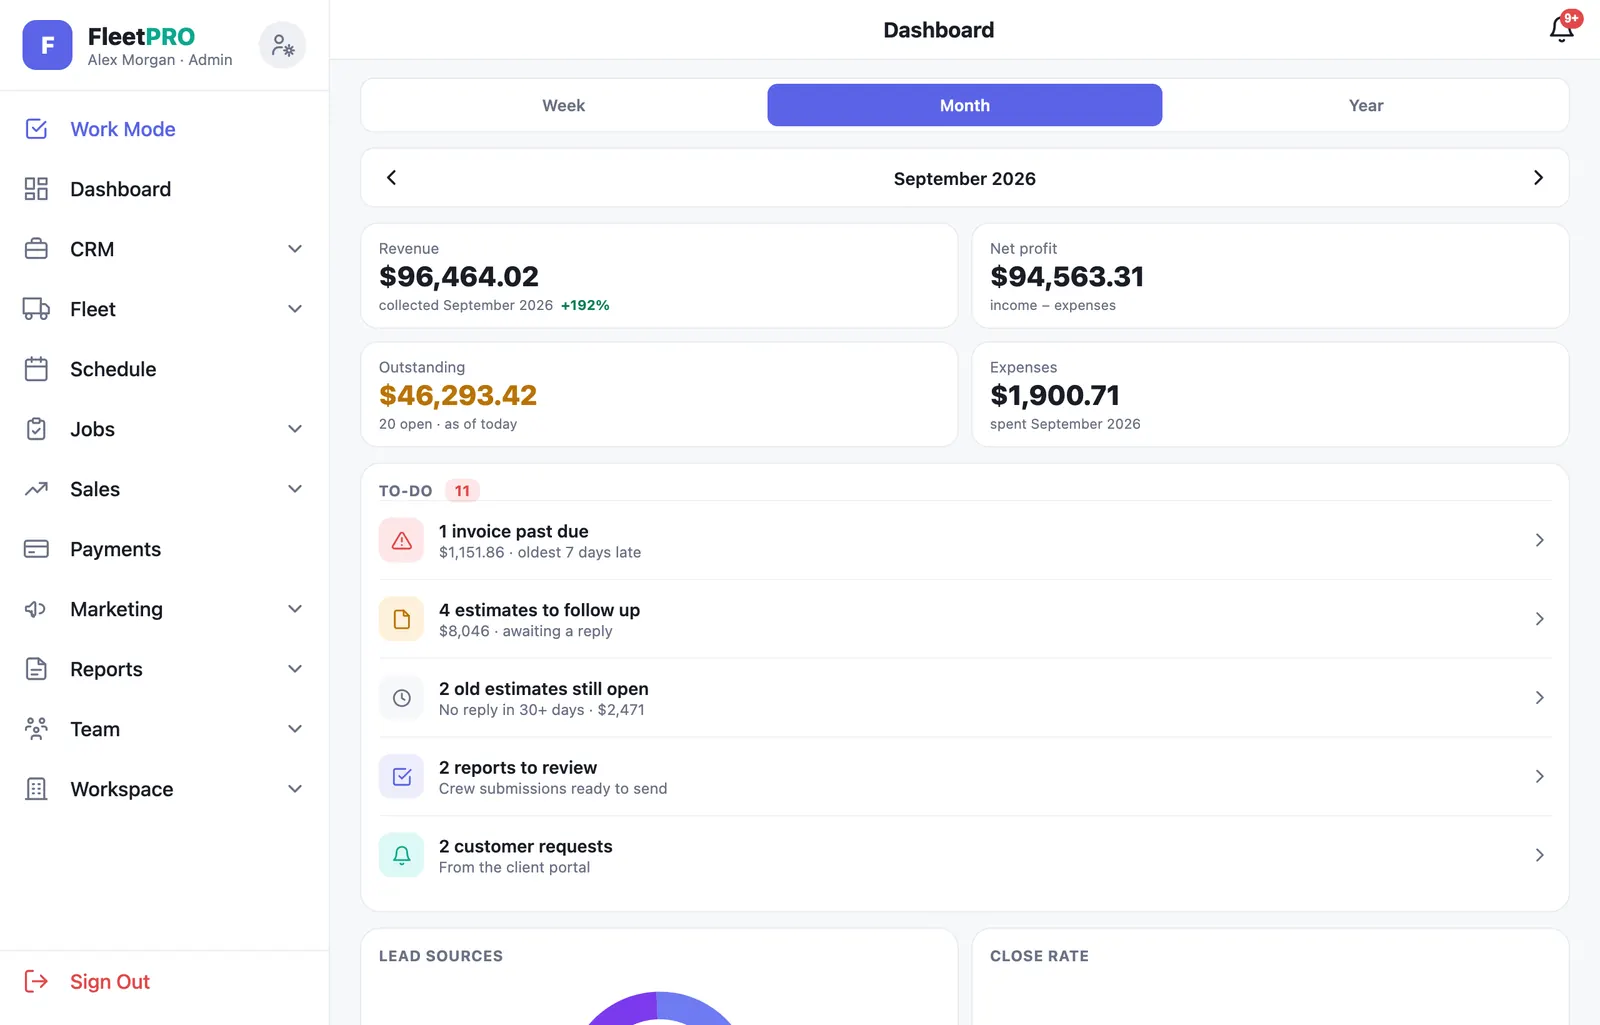Image resolution: width=1600 pixels, height=1025 pixels.
Task: Expand the Jobs submenu chevron
Action: (295, 429)
